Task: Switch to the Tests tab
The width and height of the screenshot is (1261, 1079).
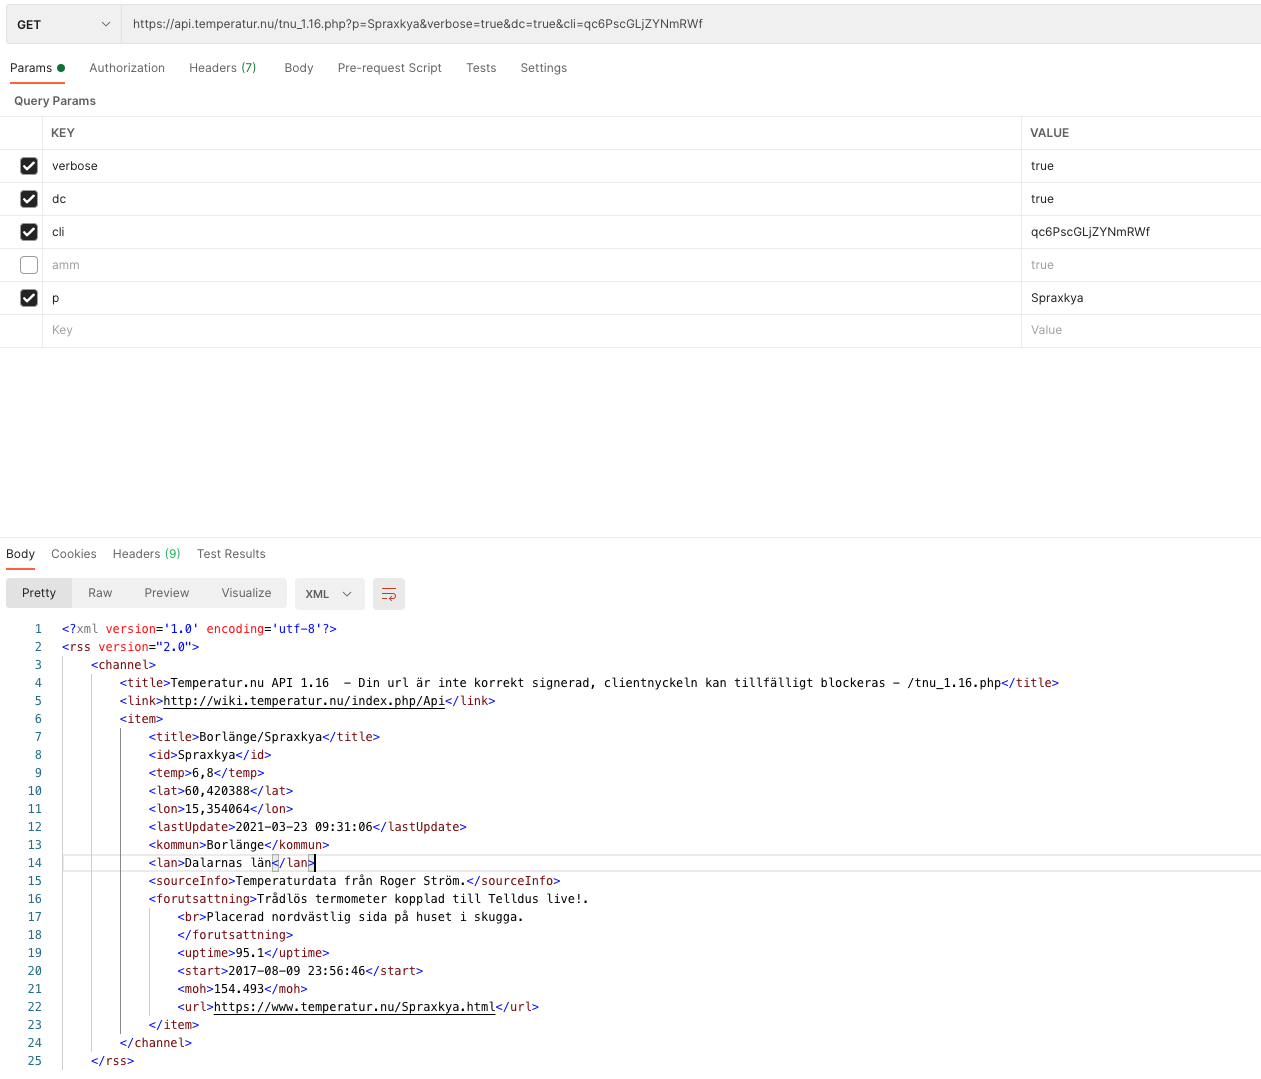Action: coord(481,68)
